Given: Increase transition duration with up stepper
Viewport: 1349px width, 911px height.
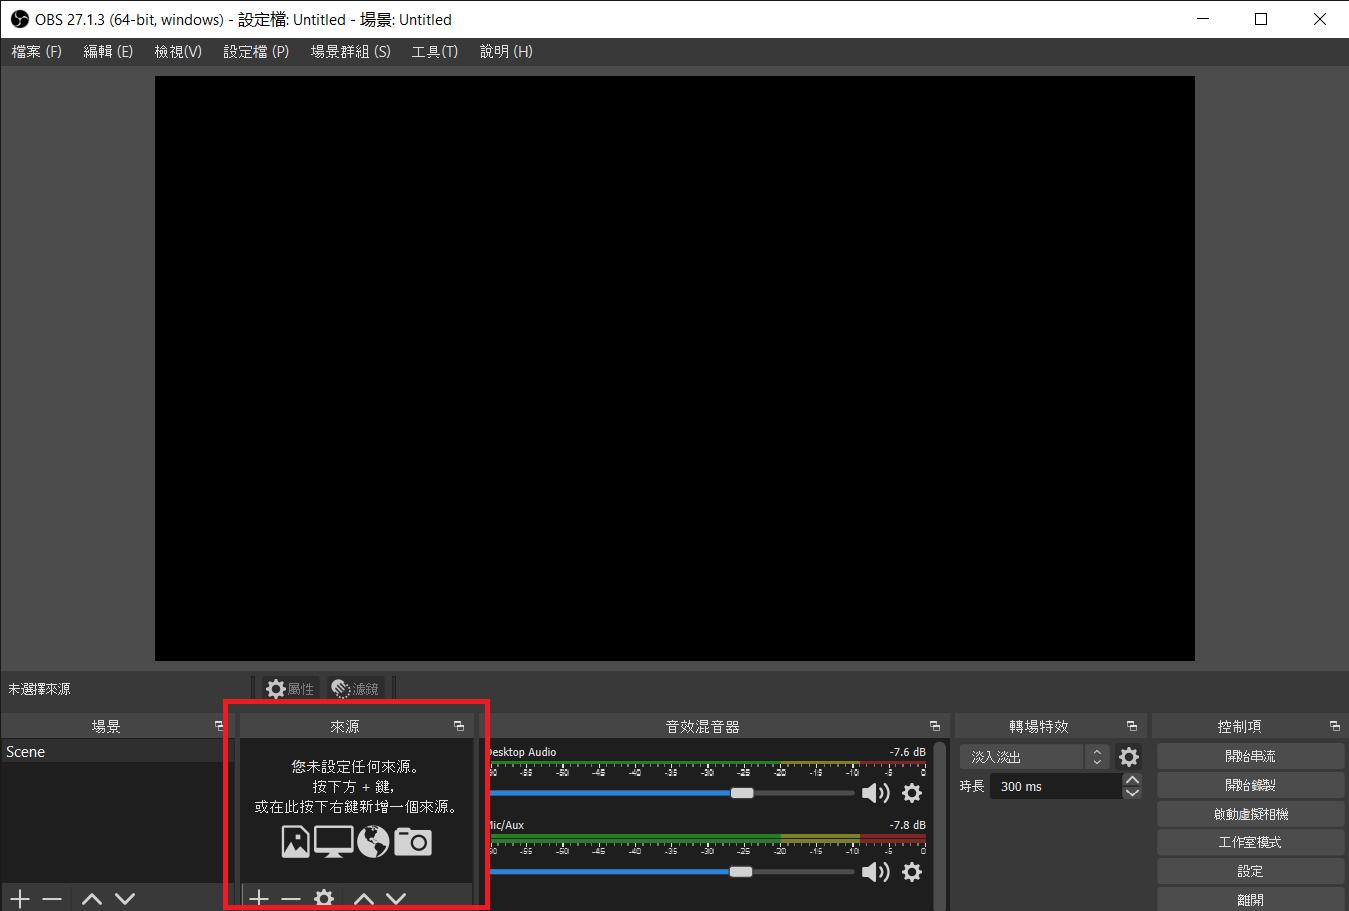Looking at the screenshot, I should point(1132,780).
